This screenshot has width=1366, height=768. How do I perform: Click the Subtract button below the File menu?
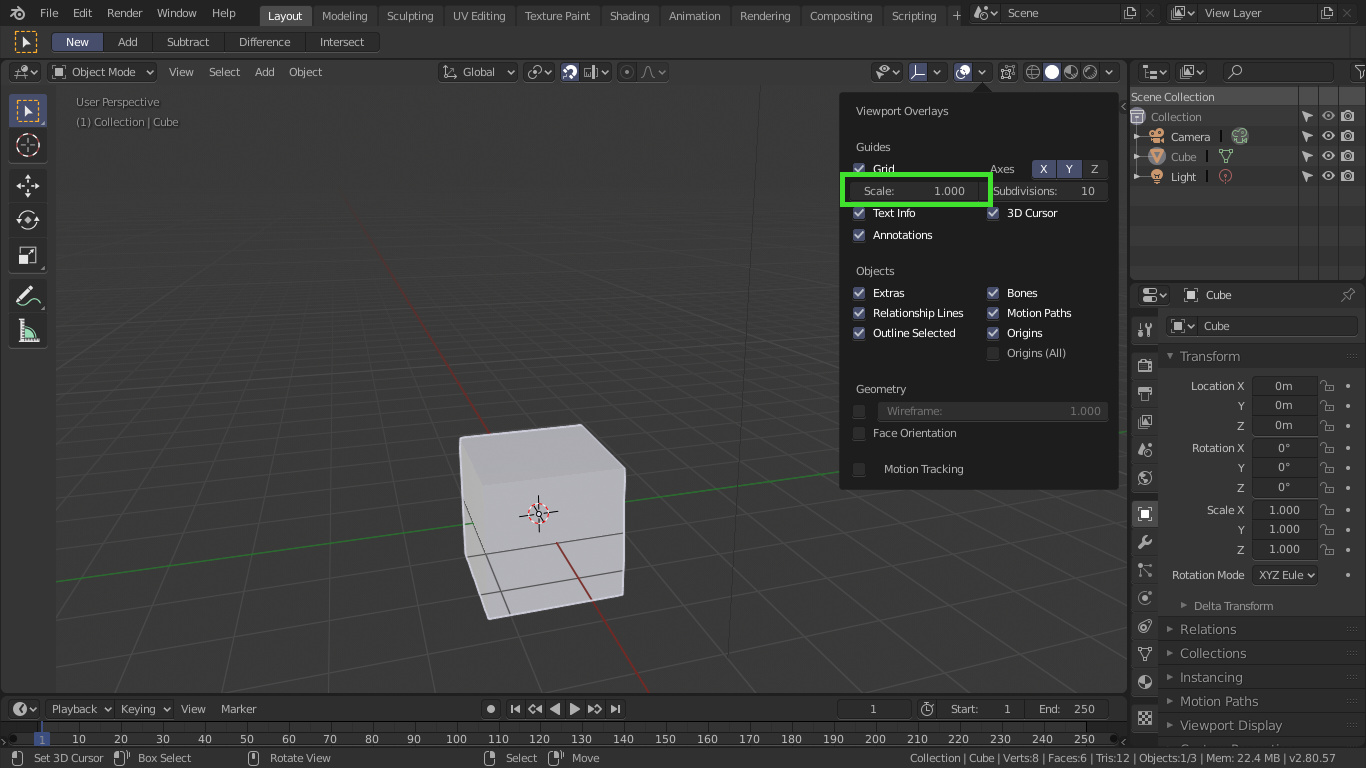coord(188,42)
